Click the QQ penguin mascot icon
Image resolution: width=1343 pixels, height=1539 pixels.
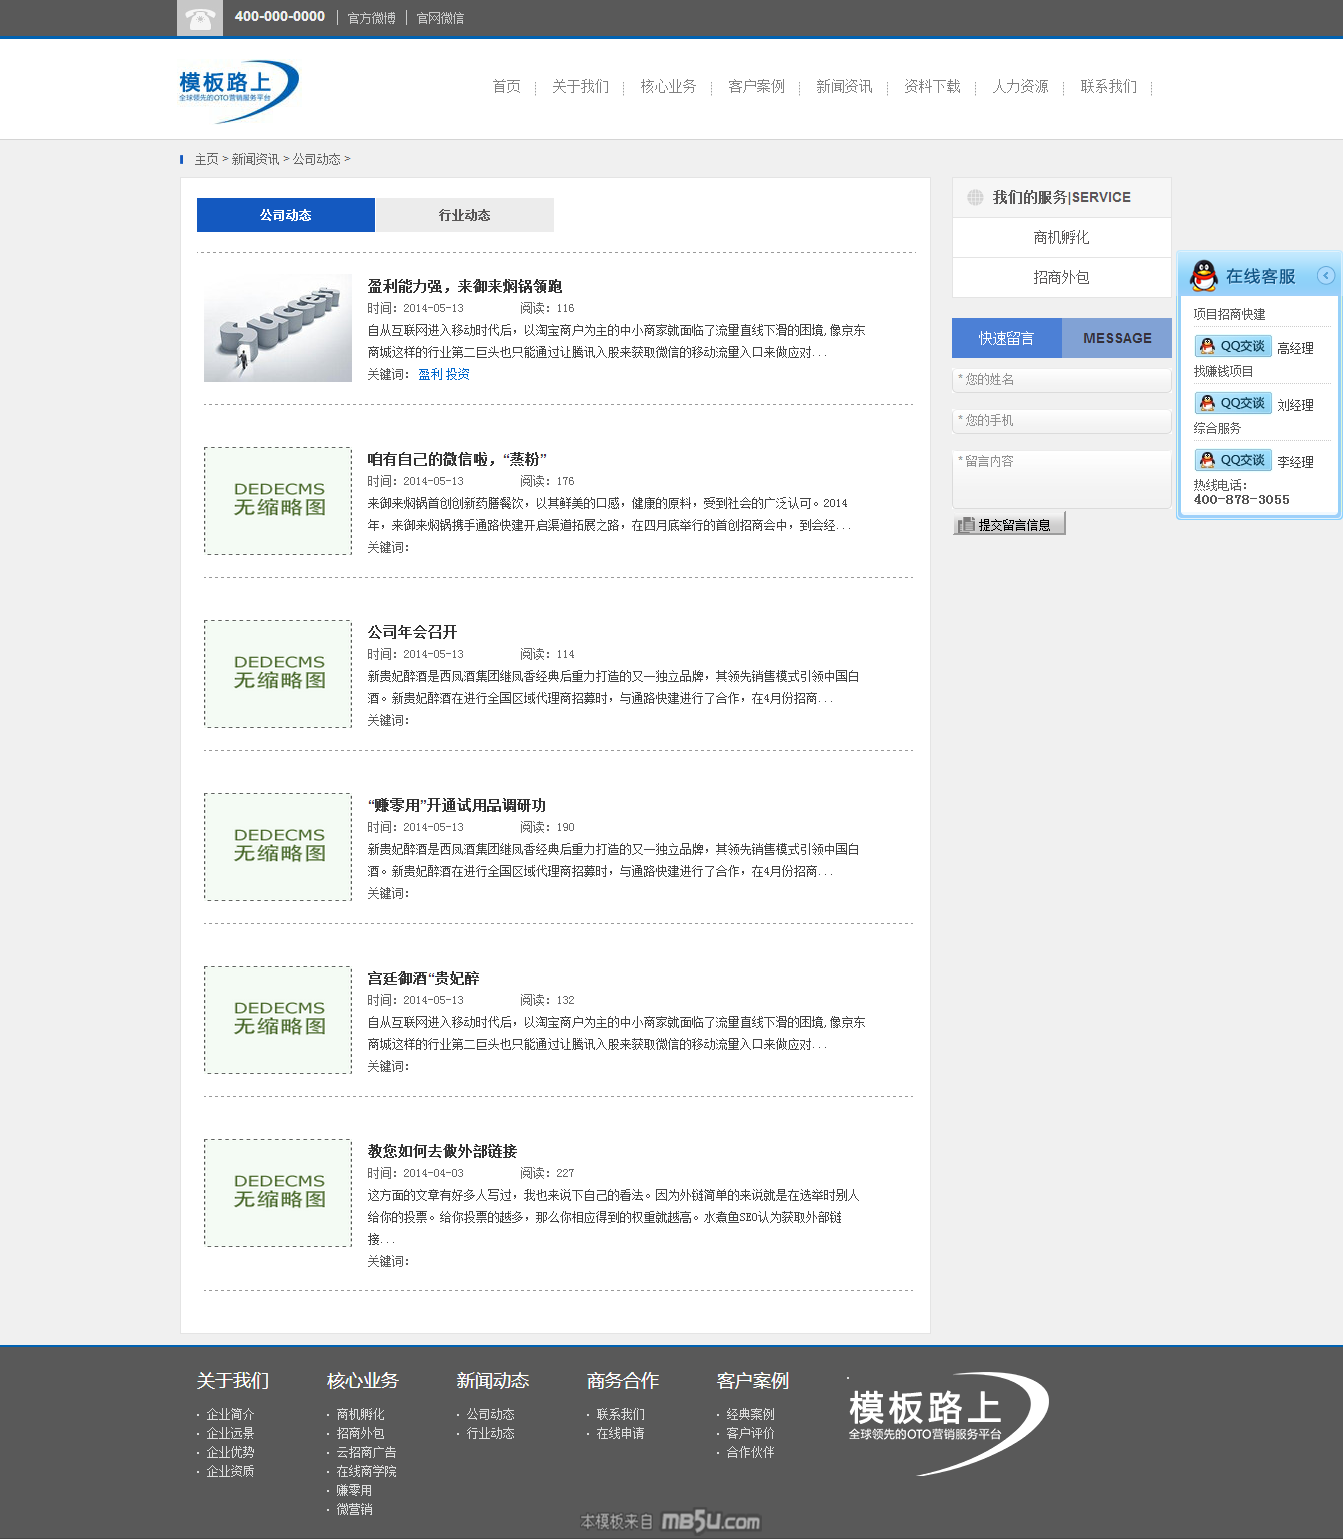click(x=1204, y=276)
